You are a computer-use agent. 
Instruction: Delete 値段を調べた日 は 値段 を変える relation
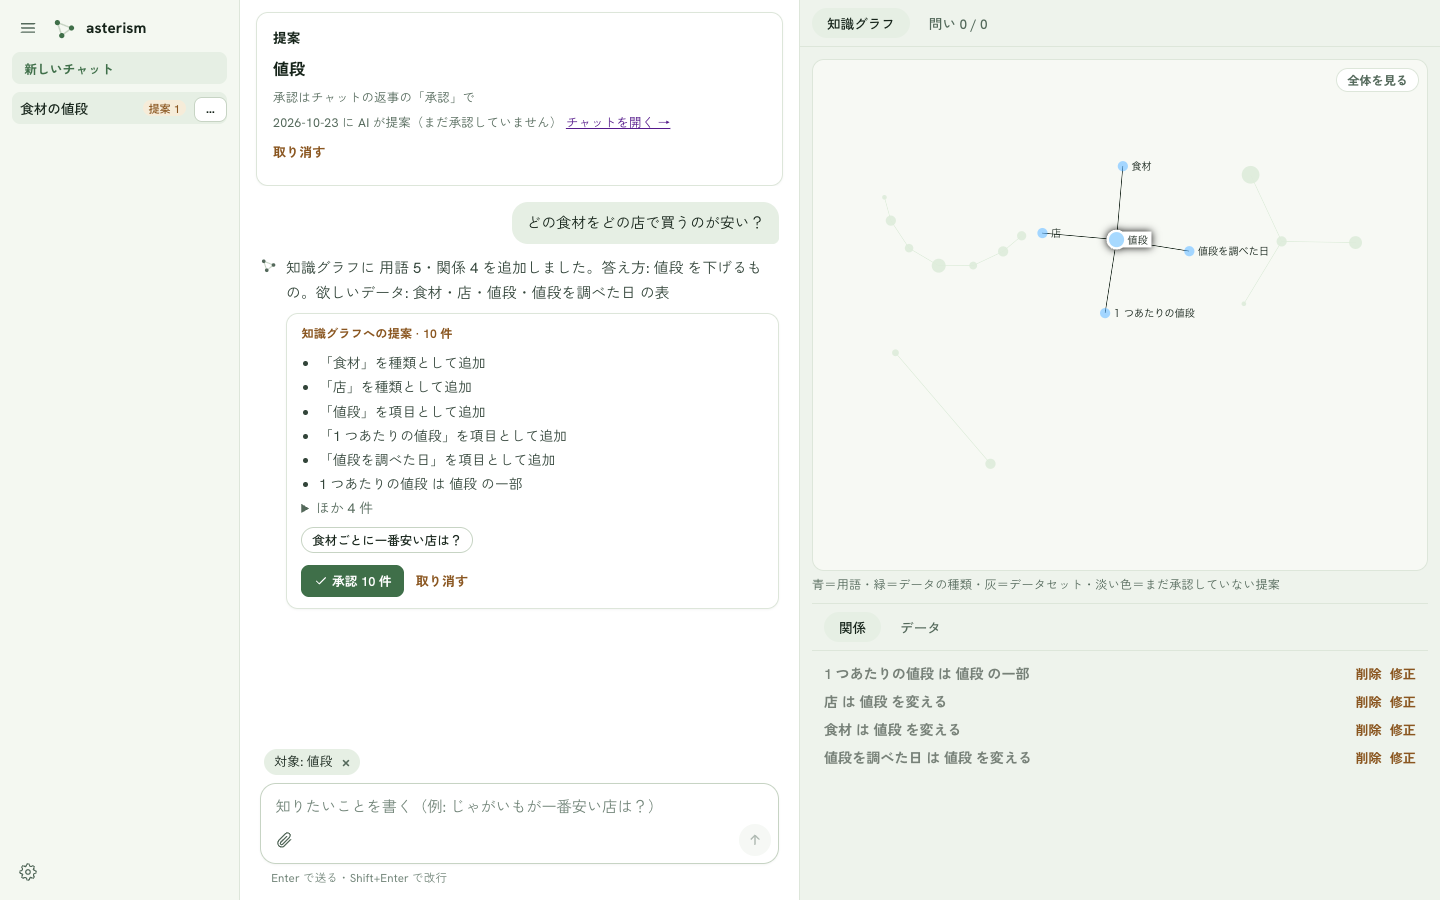point(1368,758)
